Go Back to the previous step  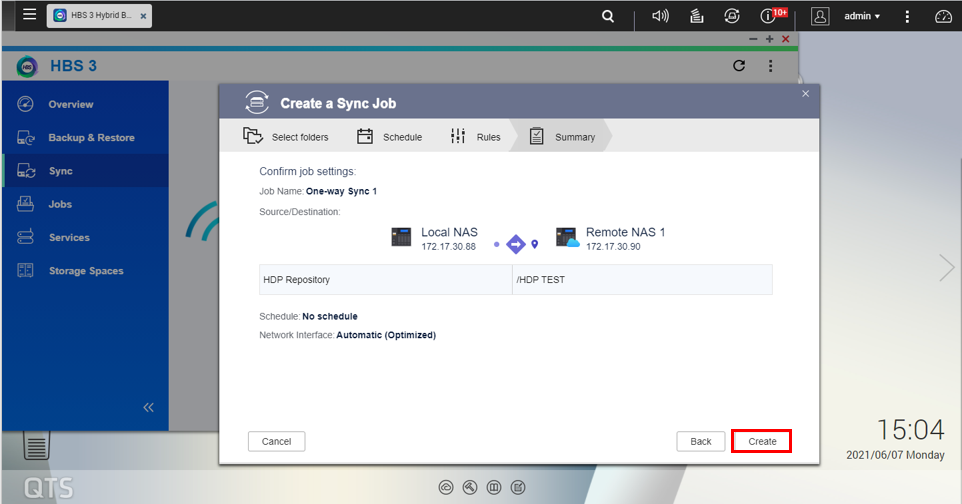click(701, 441)
